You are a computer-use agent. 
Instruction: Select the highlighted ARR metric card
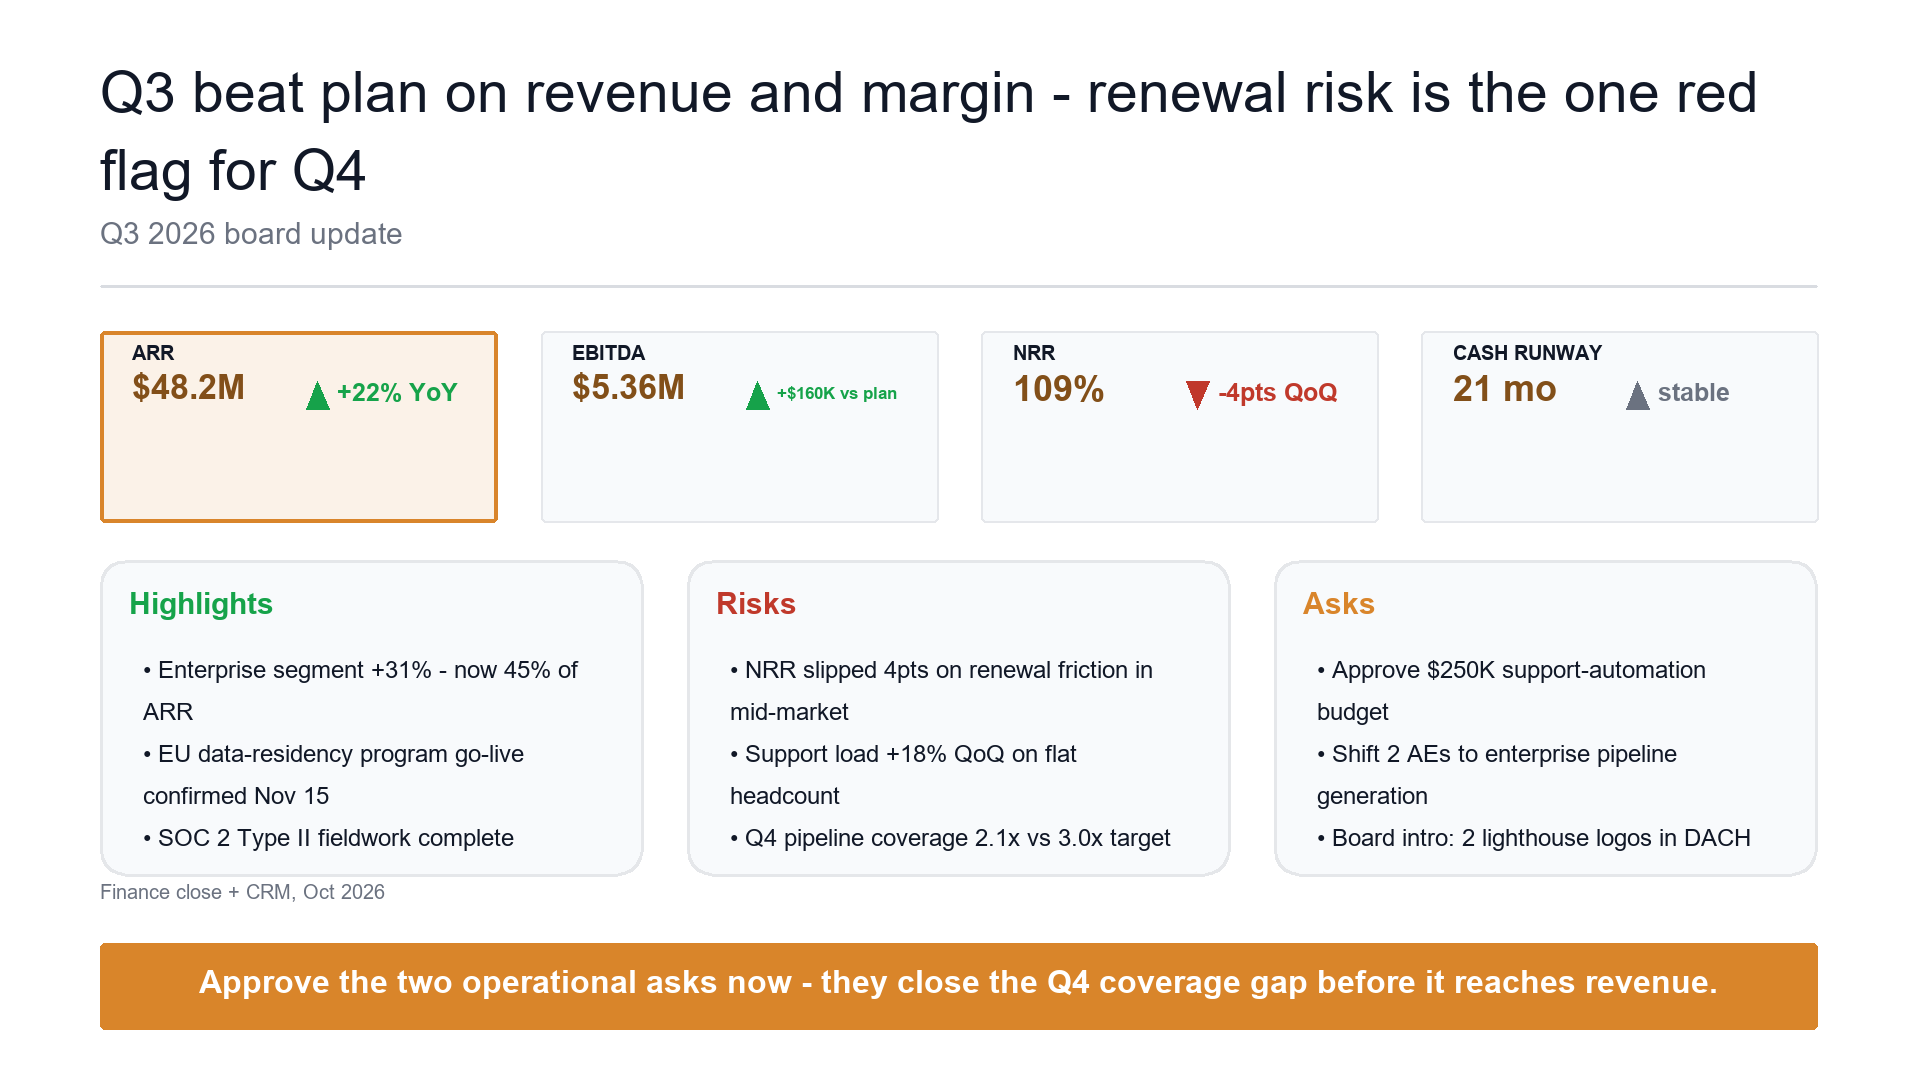click(299, 427)
